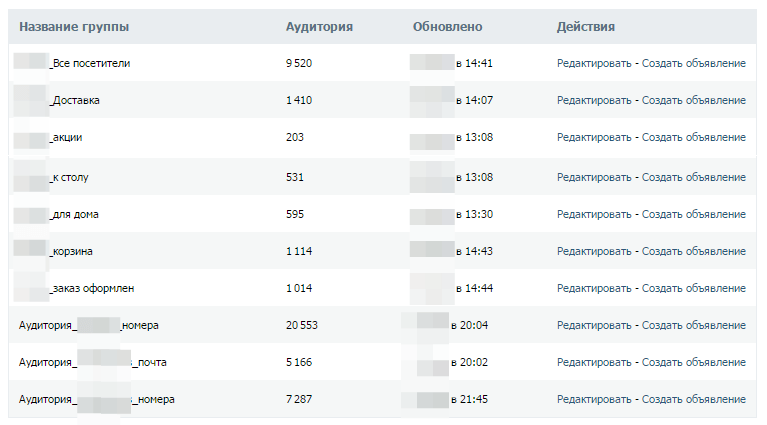Screen dimensions: 767x425
Task: Select the _заказ оформлен group name
Action: click(x=92, y=289)
